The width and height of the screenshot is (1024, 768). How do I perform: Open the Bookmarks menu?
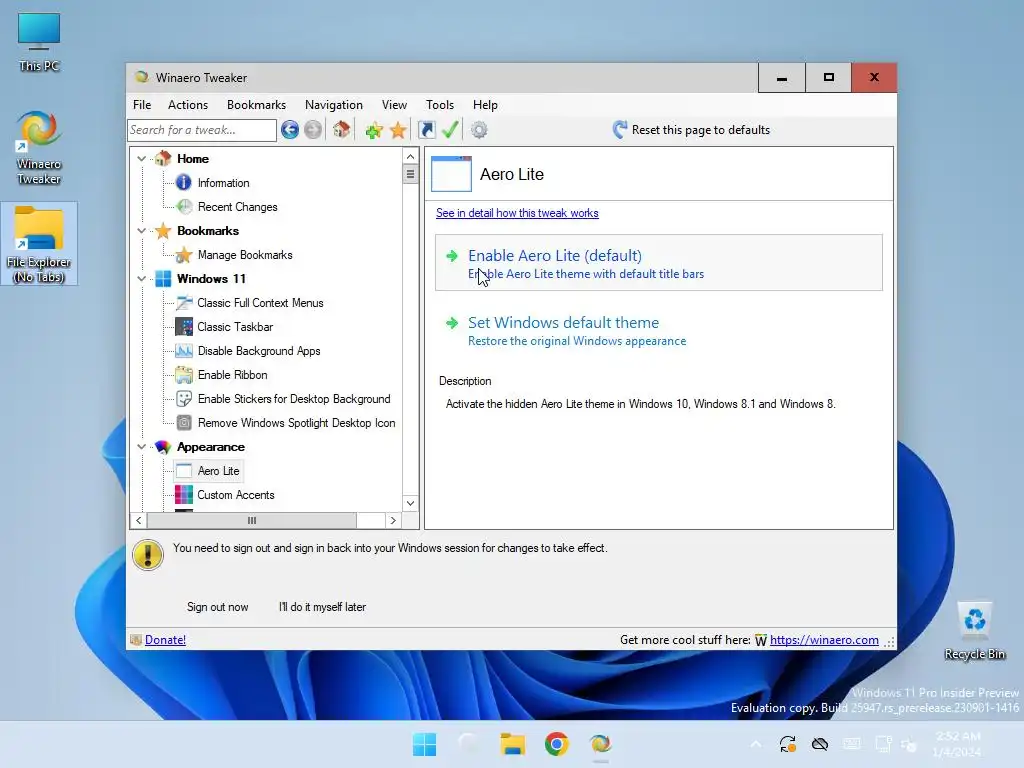point(256,104)
